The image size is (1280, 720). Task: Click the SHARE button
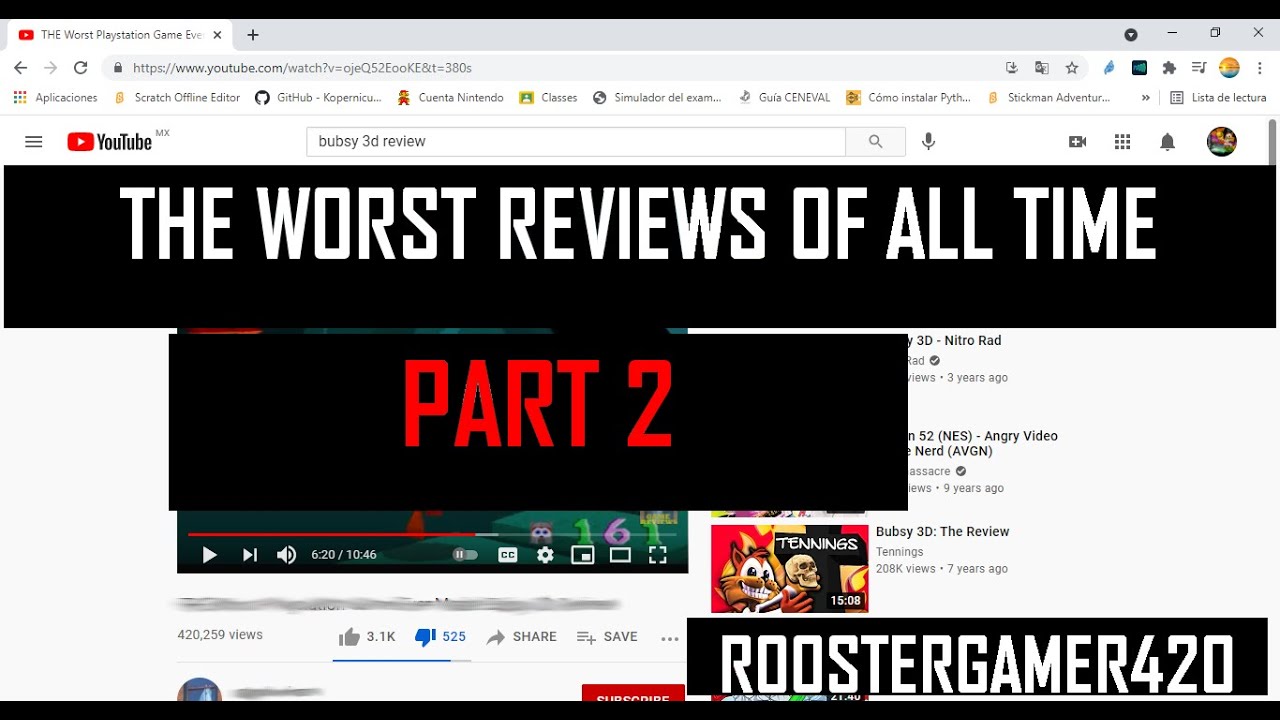click(522, 637)
